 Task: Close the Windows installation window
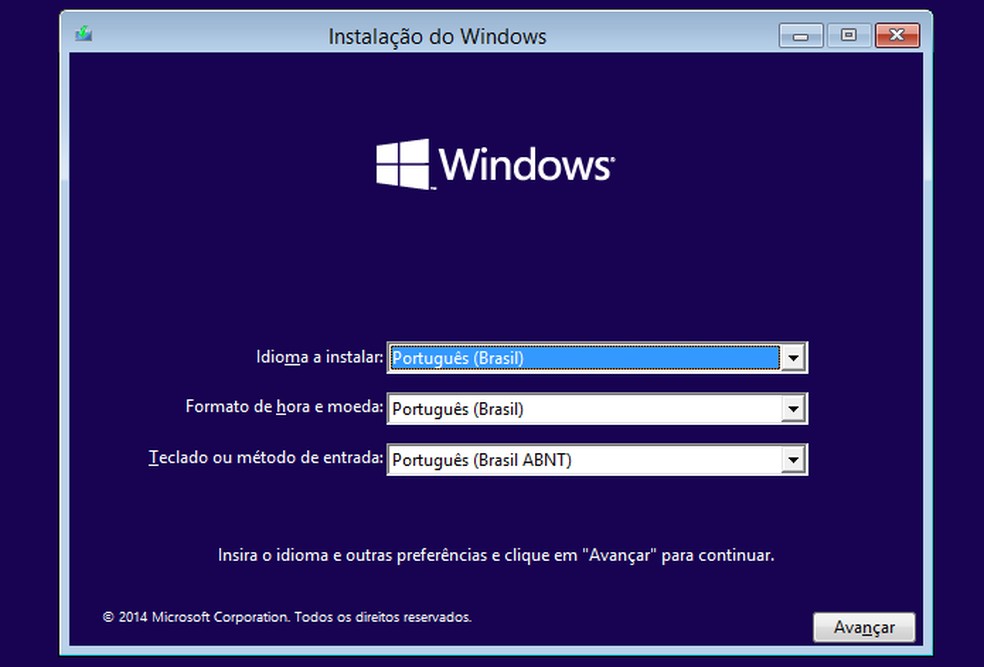[897, 34]
